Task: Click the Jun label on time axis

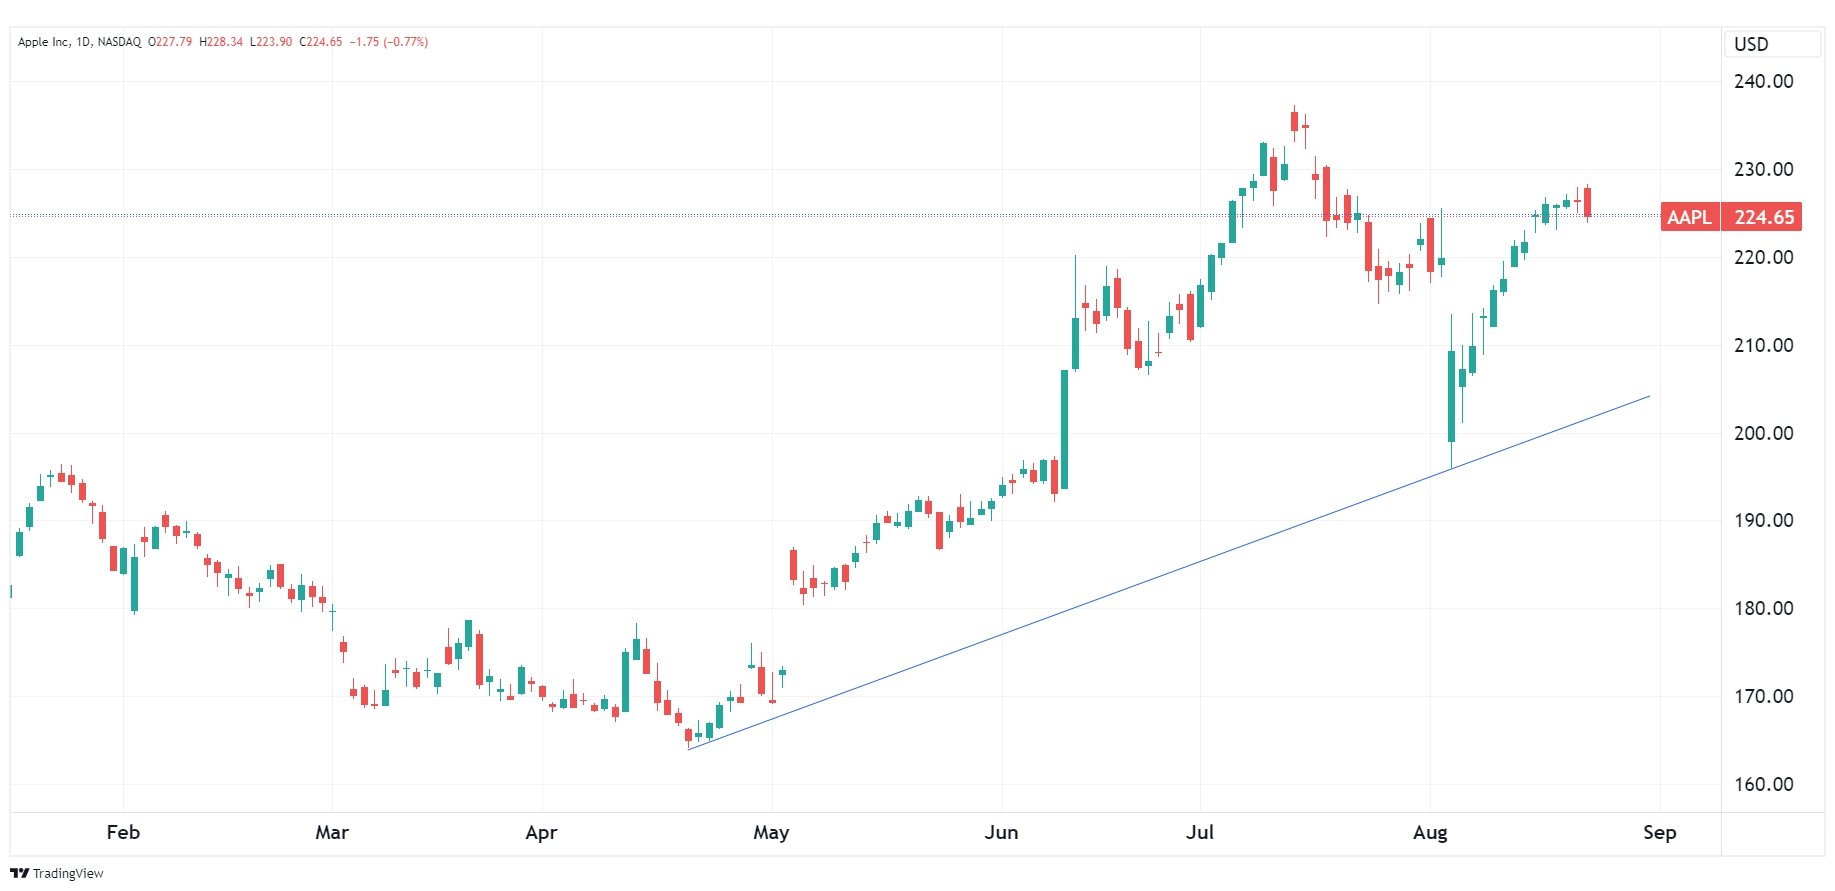Action: coord(1001,832)
